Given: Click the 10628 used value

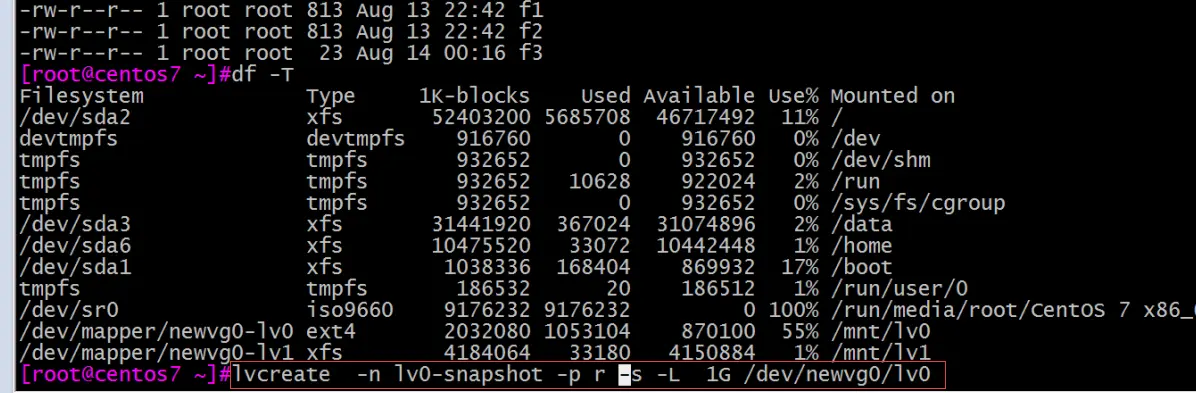Looking at the screenshot, I should 600,182.
